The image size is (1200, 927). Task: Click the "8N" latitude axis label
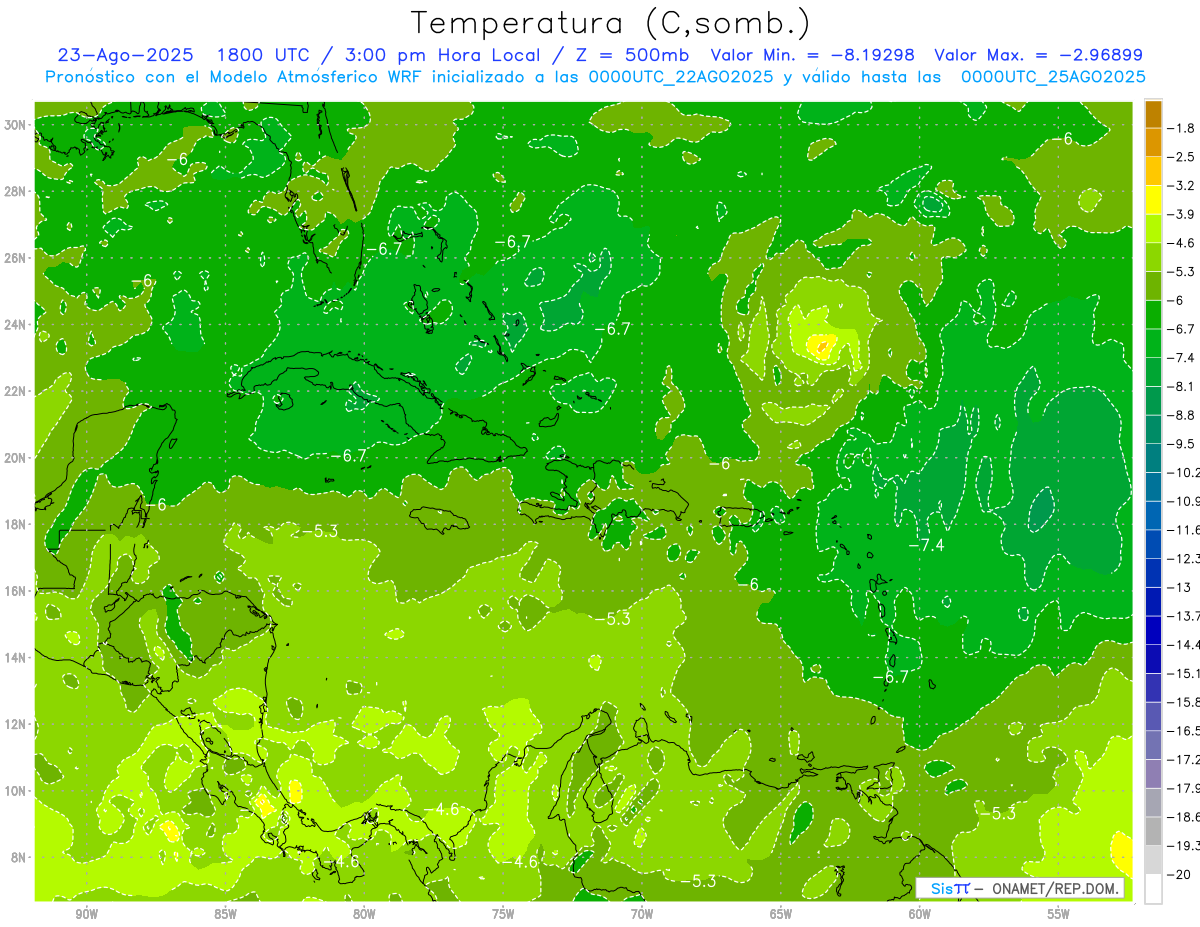[20, 857]
